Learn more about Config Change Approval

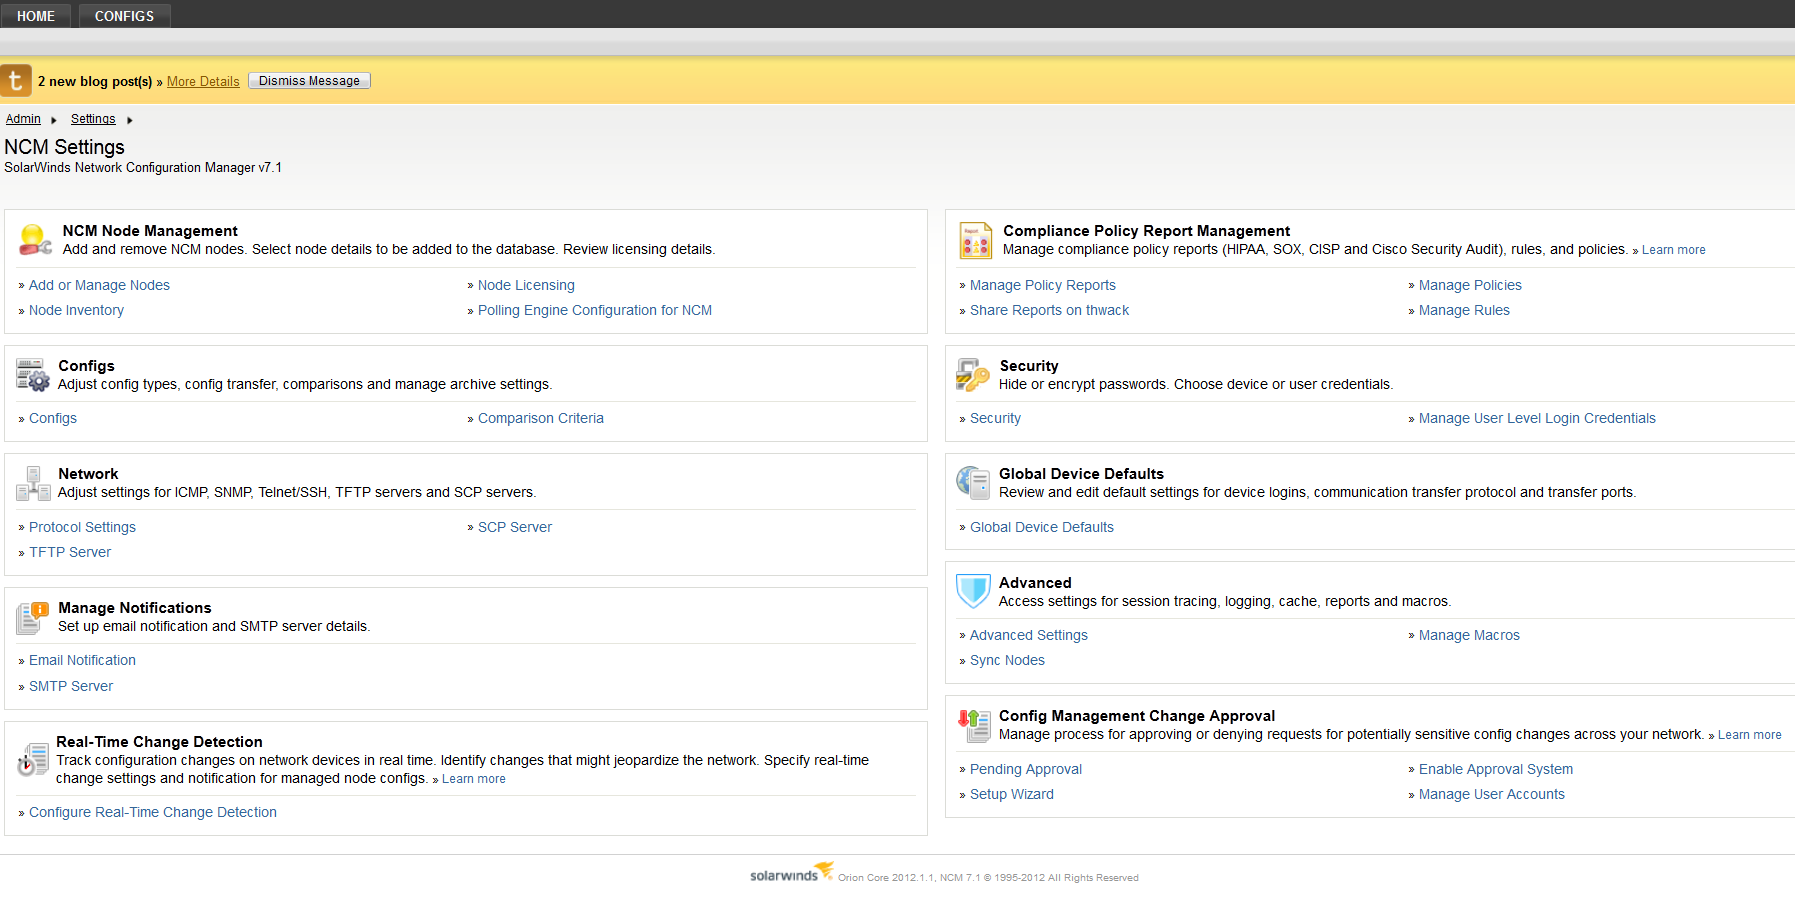coord(1750,735)
